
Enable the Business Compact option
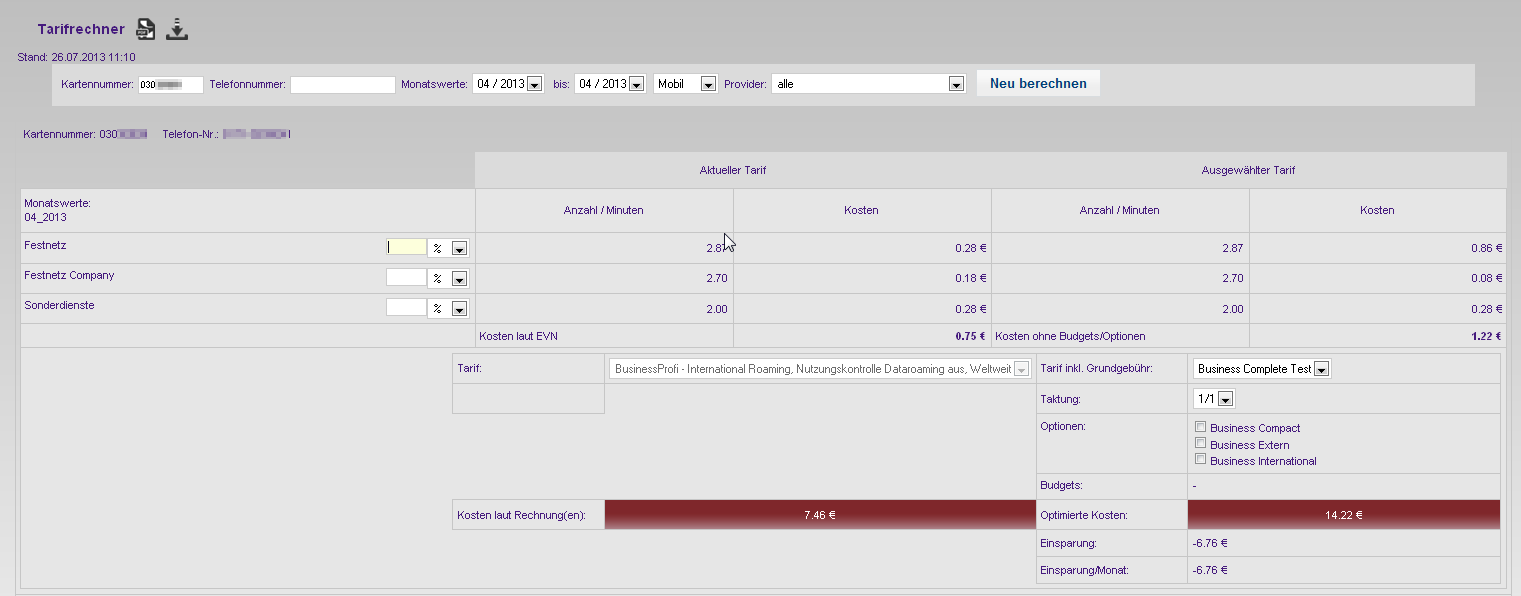pyautogui.click(x=1201, y=428)
